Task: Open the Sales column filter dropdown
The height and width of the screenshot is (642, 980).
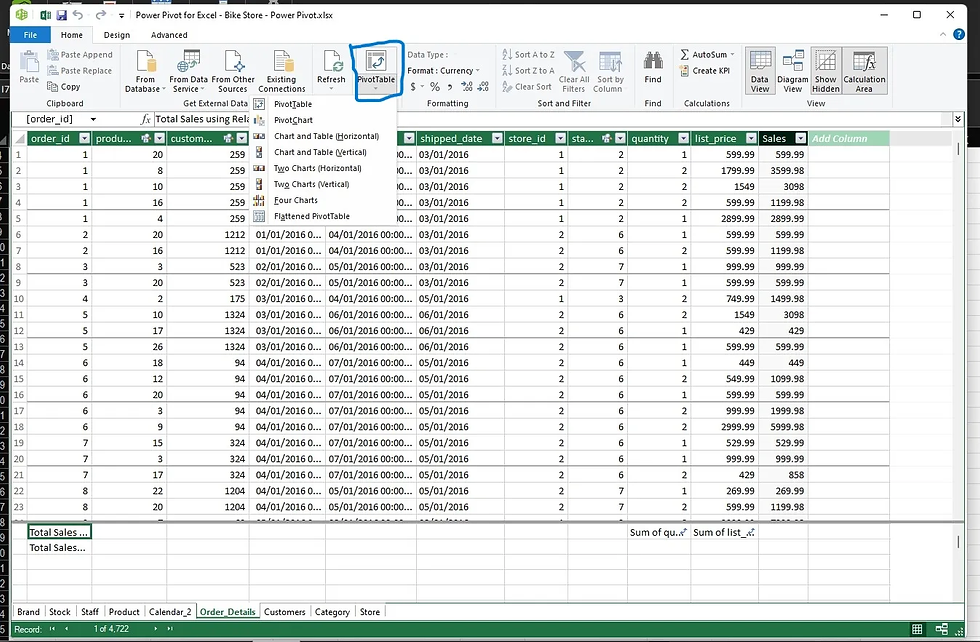Action: point(800,138)
